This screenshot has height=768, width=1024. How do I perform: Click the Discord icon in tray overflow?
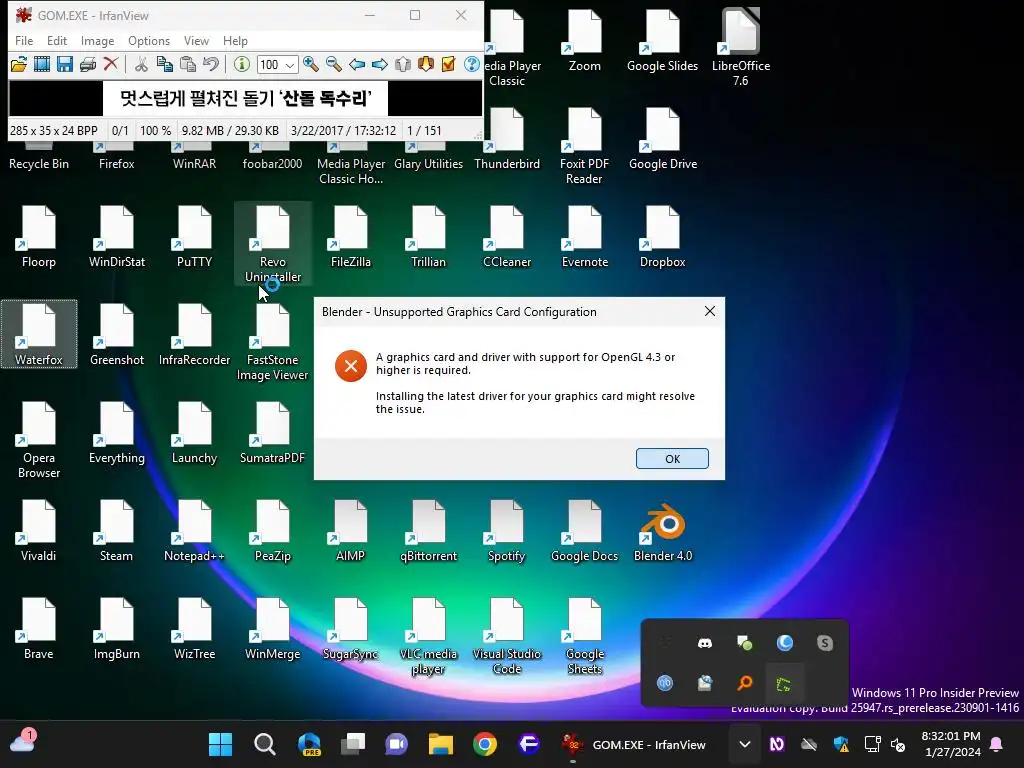coord(705,643)
